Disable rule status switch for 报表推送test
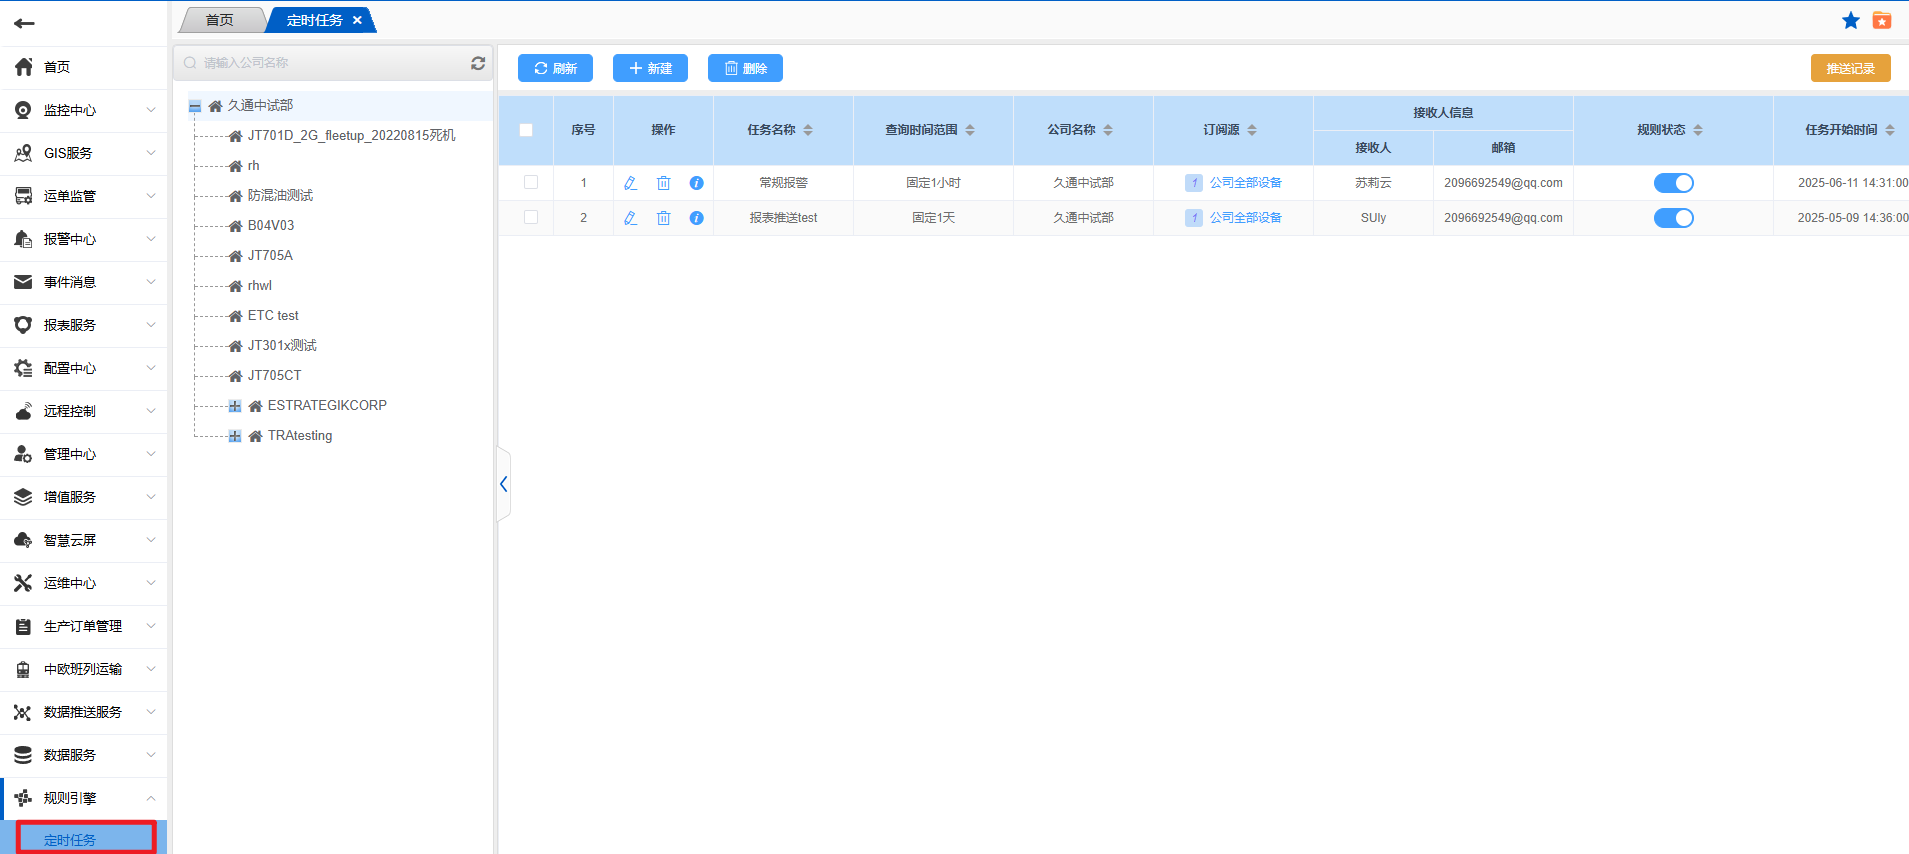The height and width of the screenshot is (854, 1909). coord(1672,218)
